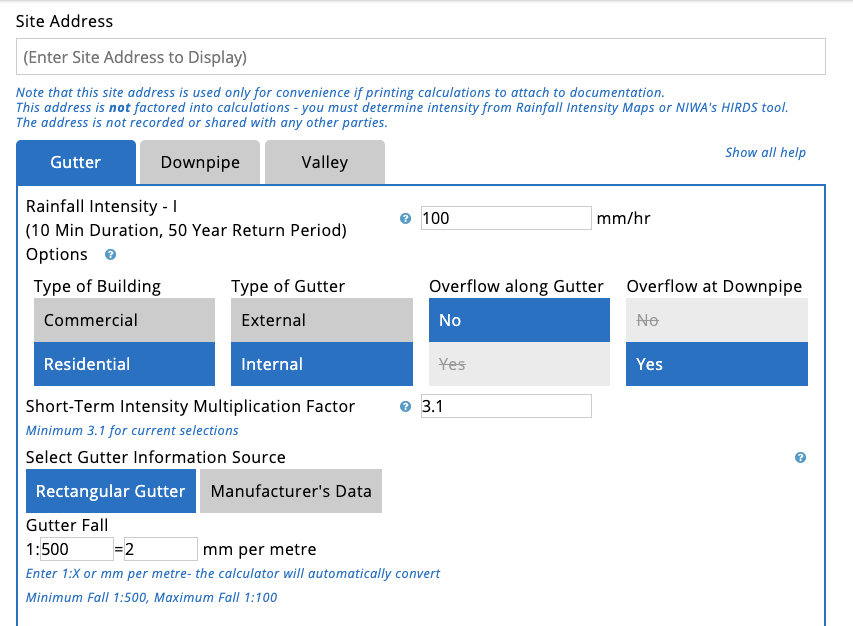Set Overflow along Gutter to No

click(519, 320)
